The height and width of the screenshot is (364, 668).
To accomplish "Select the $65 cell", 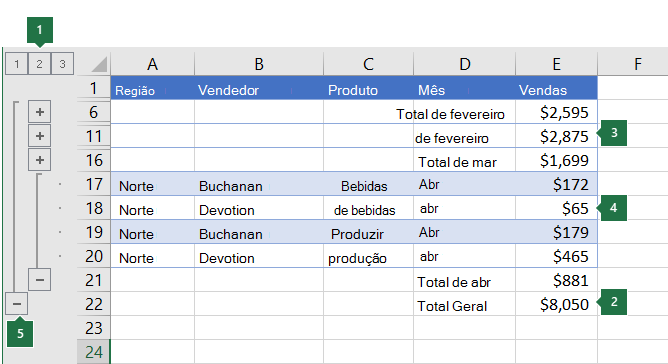I will pos(556,208).
